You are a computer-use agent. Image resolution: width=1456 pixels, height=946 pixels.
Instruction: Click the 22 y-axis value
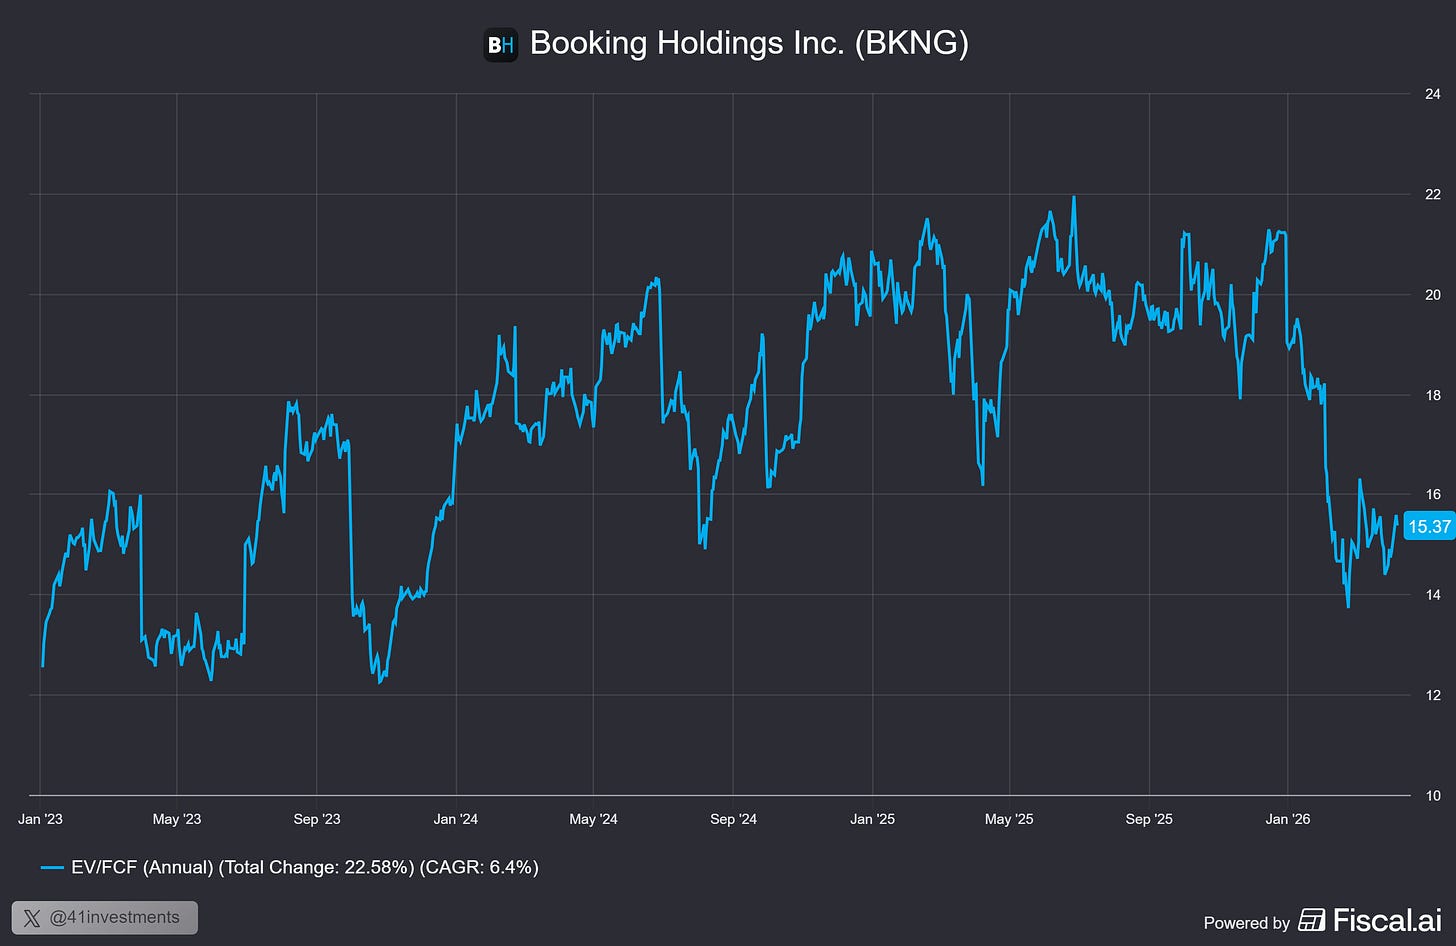[x=1432, y=194]
